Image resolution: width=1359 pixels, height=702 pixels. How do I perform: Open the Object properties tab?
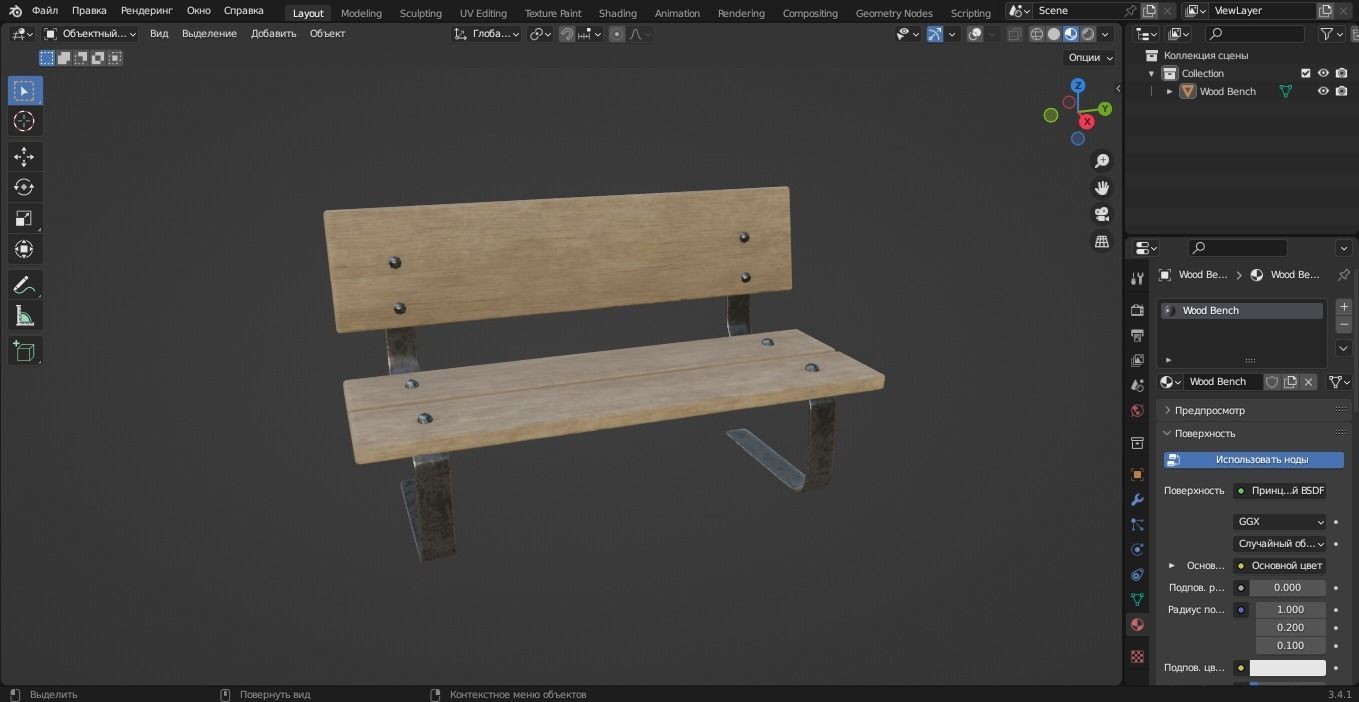coord(1137,474)
